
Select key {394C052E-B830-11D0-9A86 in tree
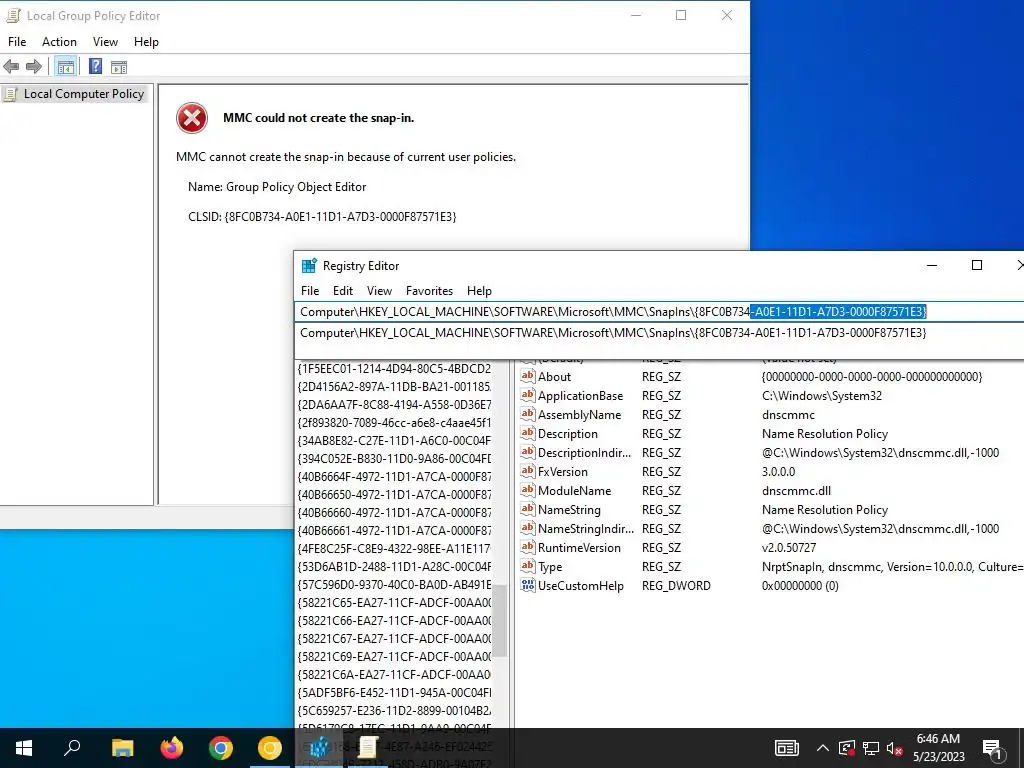click(394, 458)
